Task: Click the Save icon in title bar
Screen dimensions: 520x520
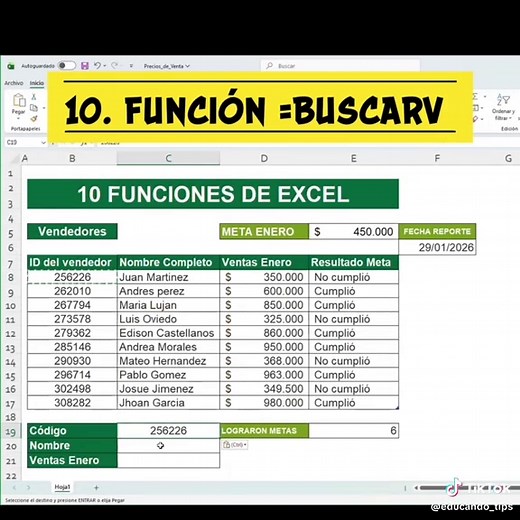Action: (x=85, y=66)
